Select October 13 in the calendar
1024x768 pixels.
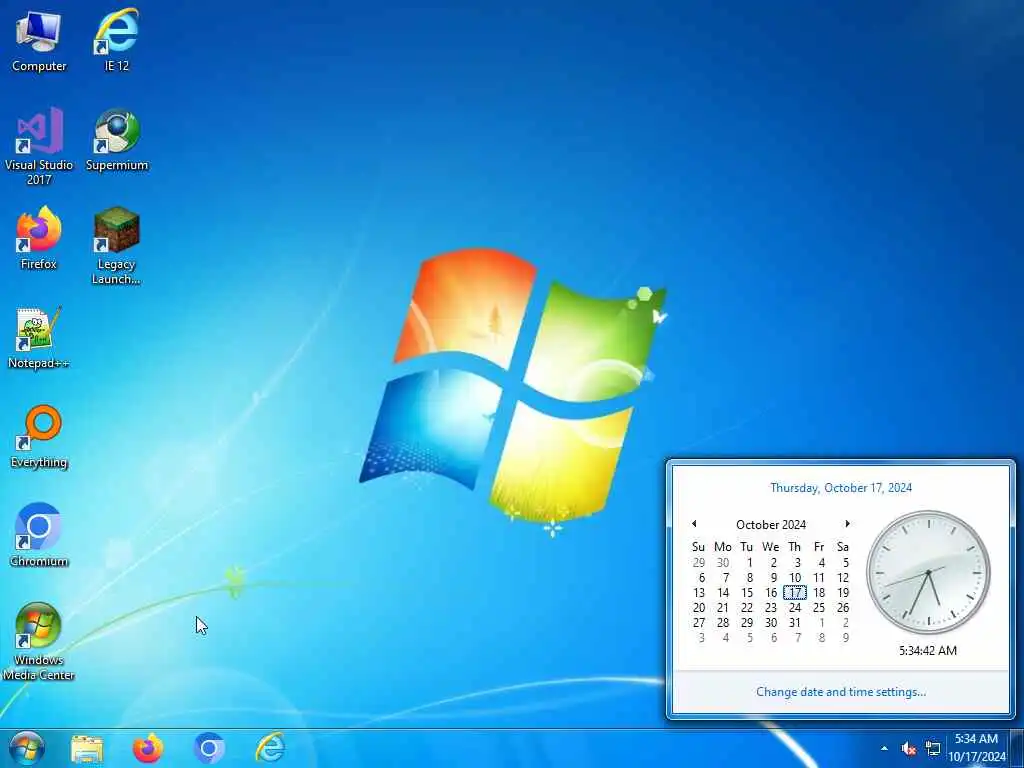tap(699, 592)
